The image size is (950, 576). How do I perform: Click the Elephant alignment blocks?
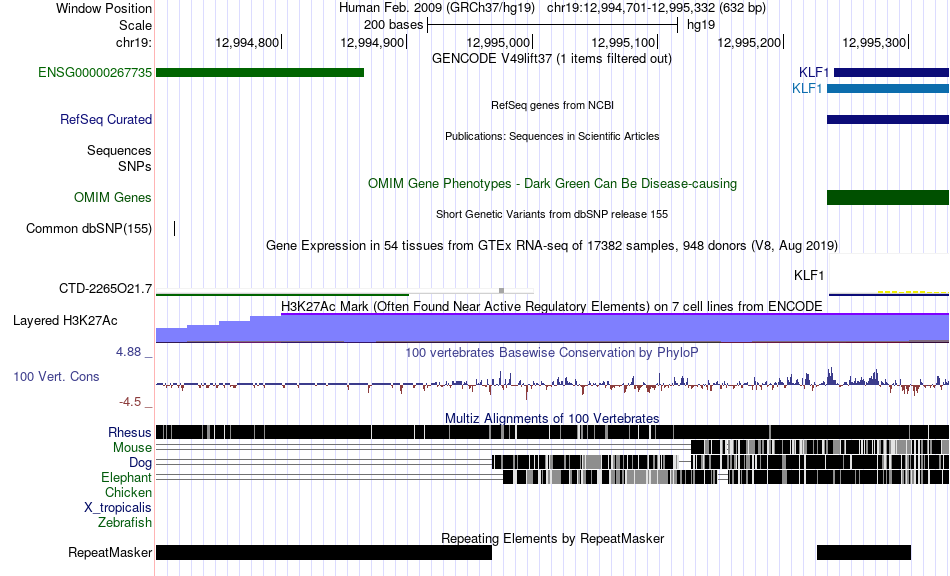[726, 477]
